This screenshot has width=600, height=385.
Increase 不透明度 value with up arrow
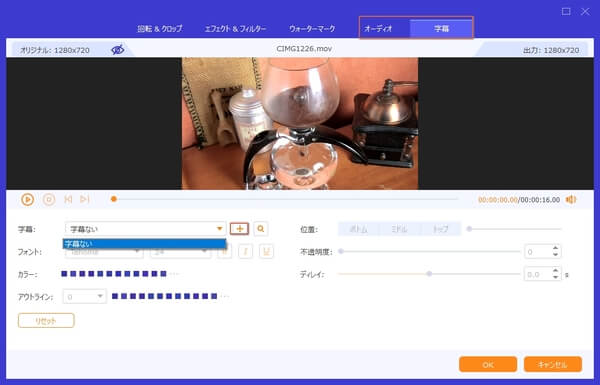(x=555, y=248)
